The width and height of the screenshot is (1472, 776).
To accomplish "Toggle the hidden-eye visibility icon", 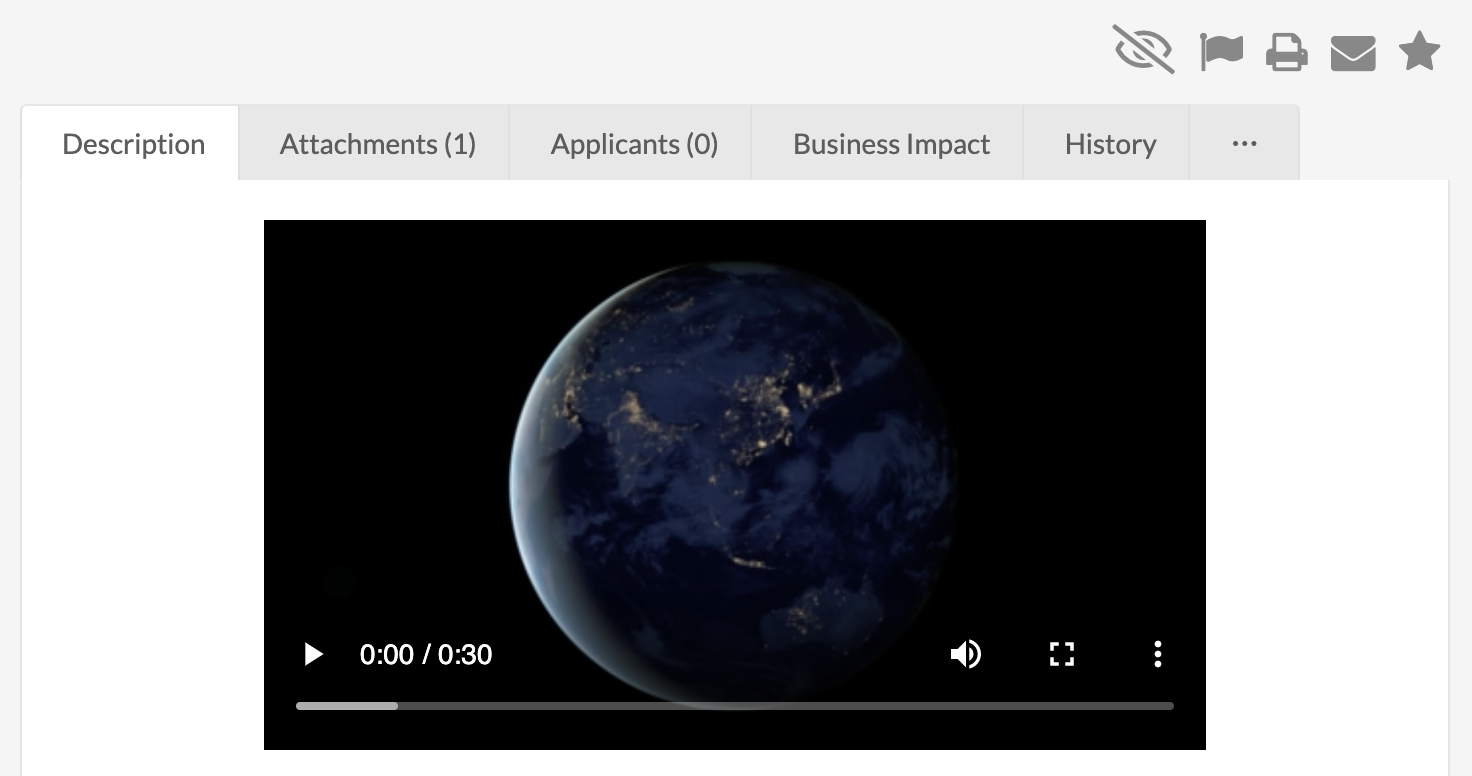I will point(1144,50).
